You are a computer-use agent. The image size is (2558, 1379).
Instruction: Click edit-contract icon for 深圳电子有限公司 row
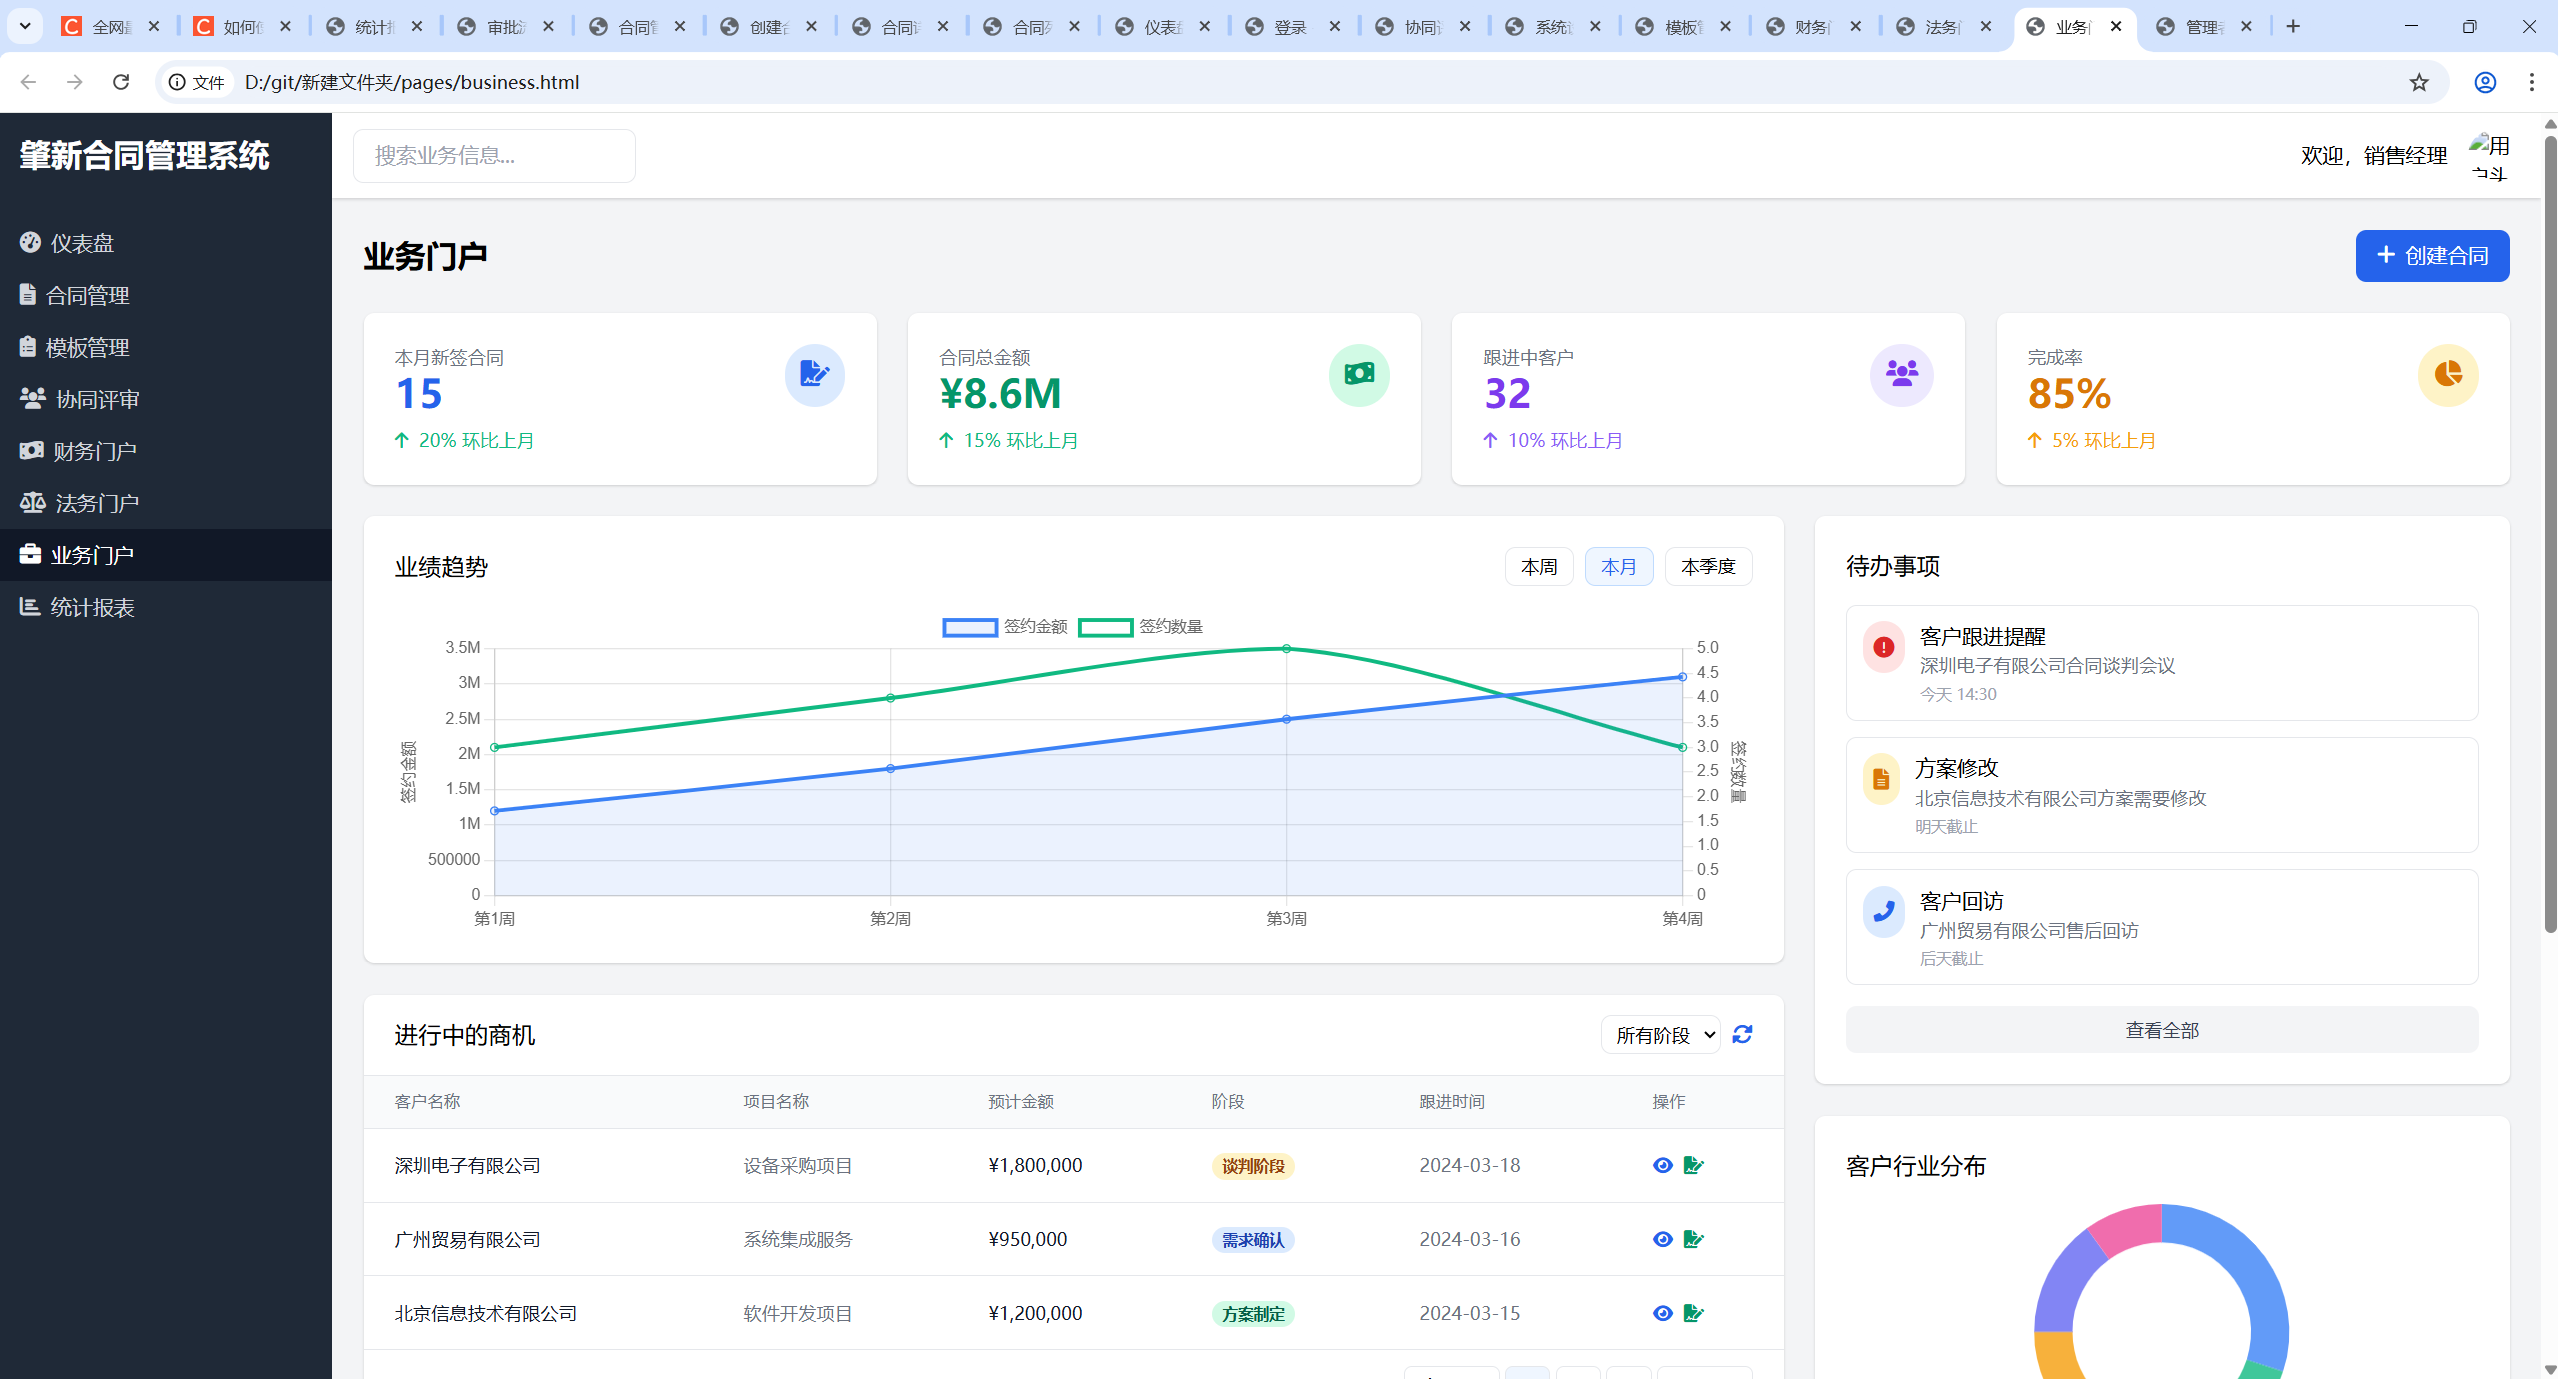pos(1693,1165)
